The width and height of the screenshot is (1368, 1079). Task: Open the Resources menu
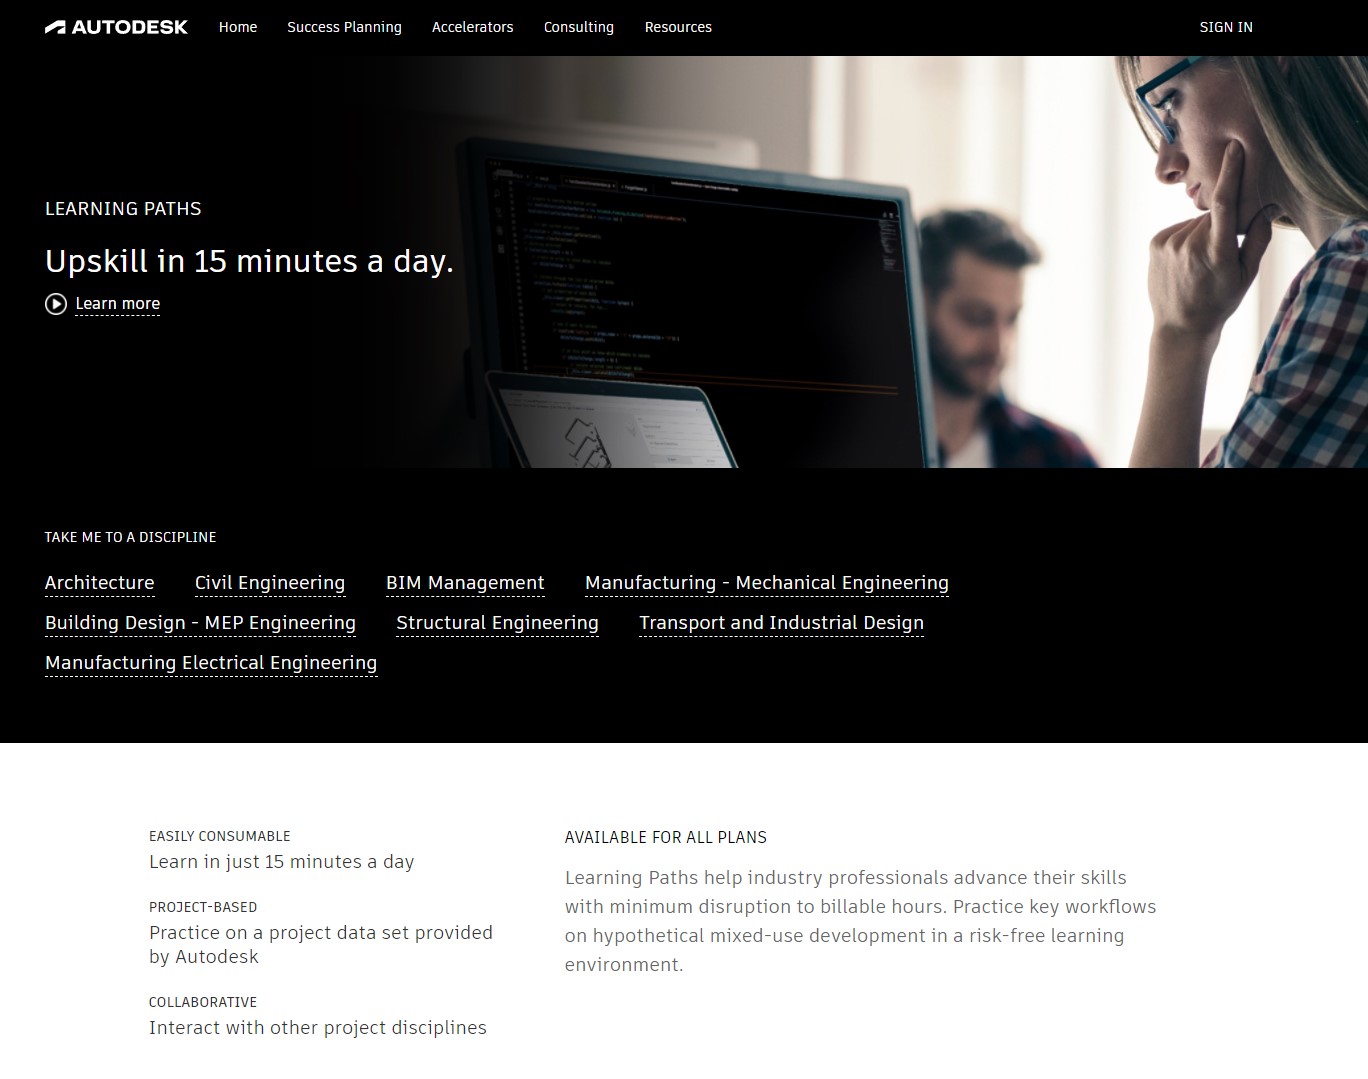click(x=678, y=27)
